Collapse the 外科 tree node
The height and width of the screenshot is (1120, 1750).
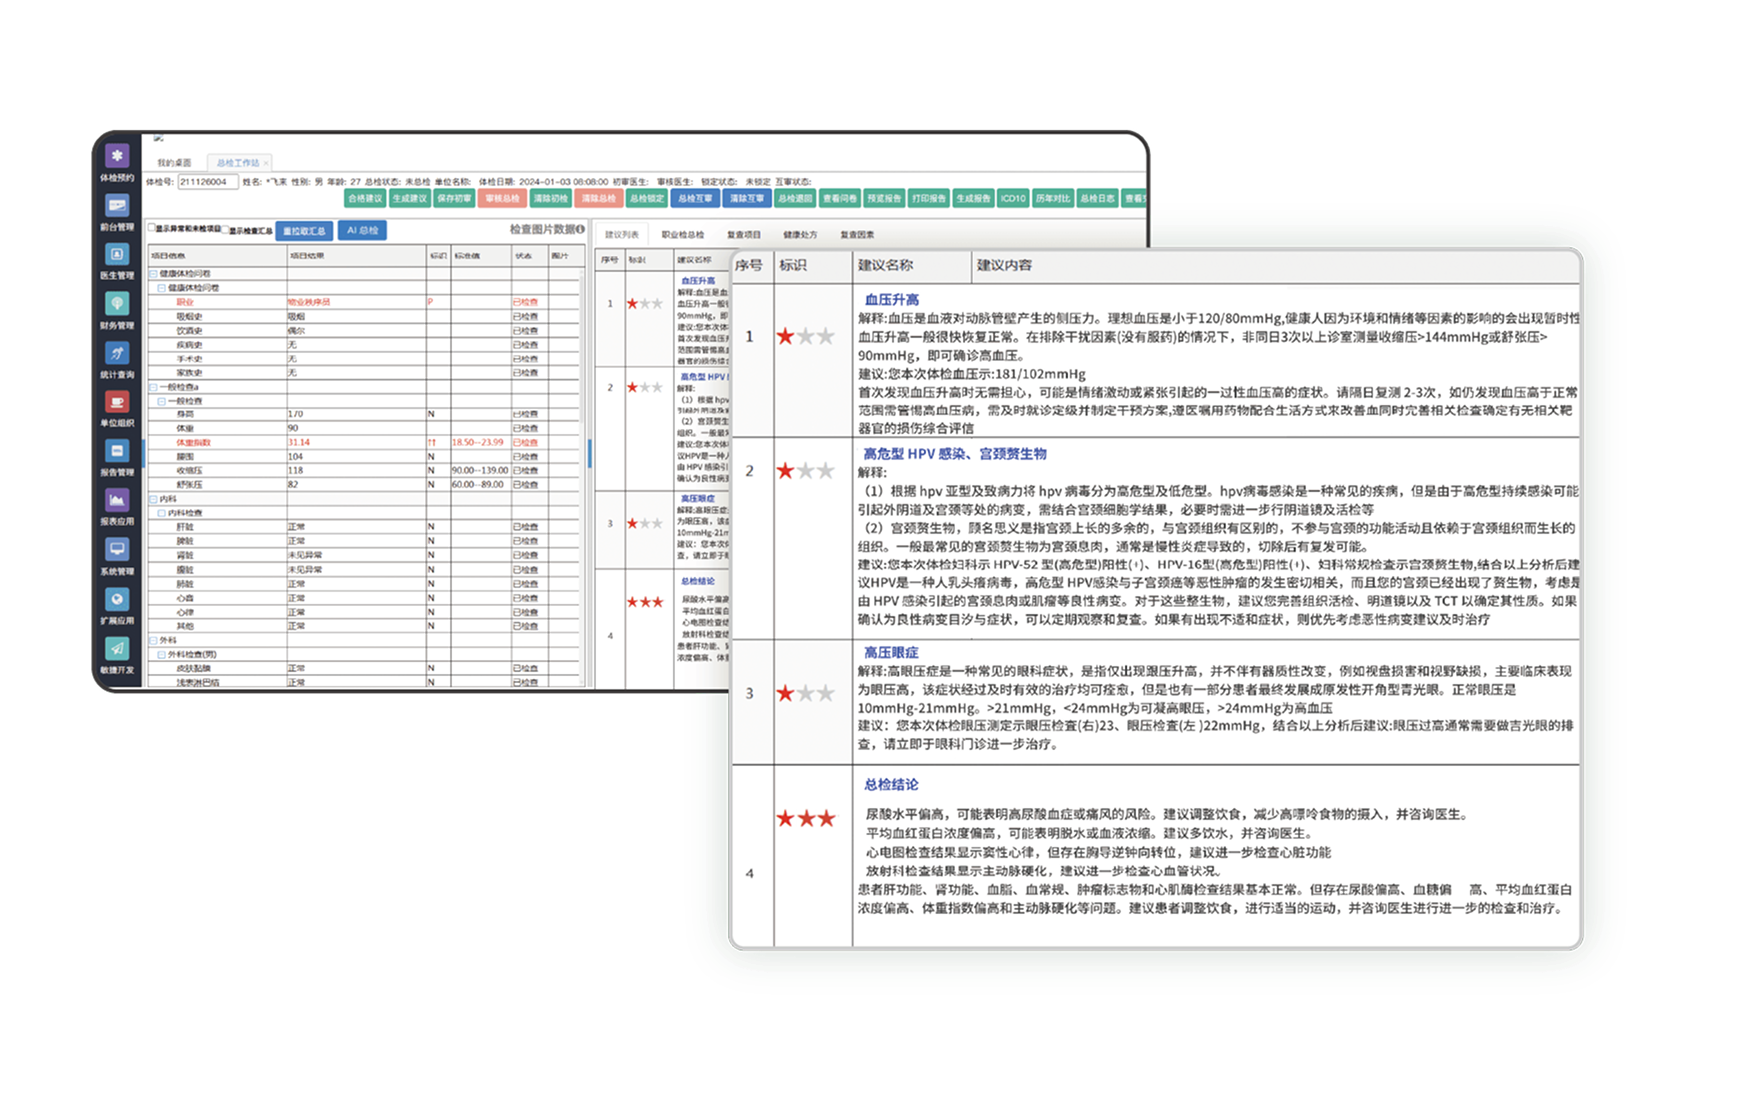153,640
